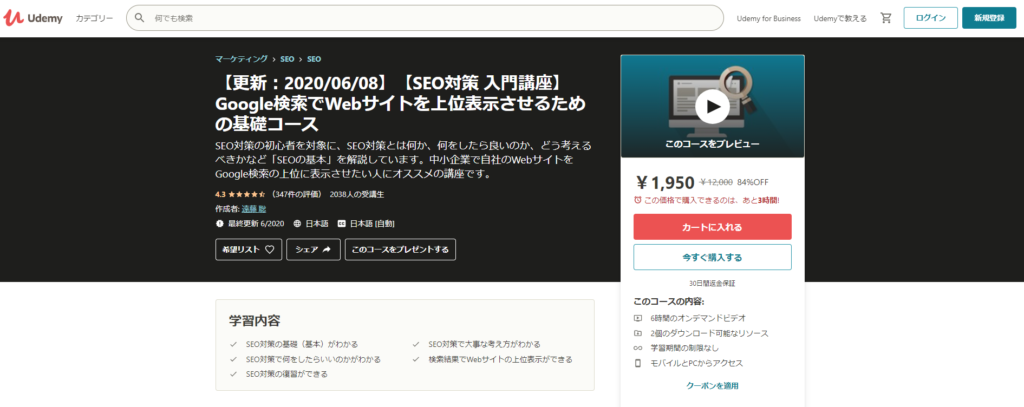This screenshot has height=407, width=1024.
Task: Play the course preview video
Action: coord(712,106)
